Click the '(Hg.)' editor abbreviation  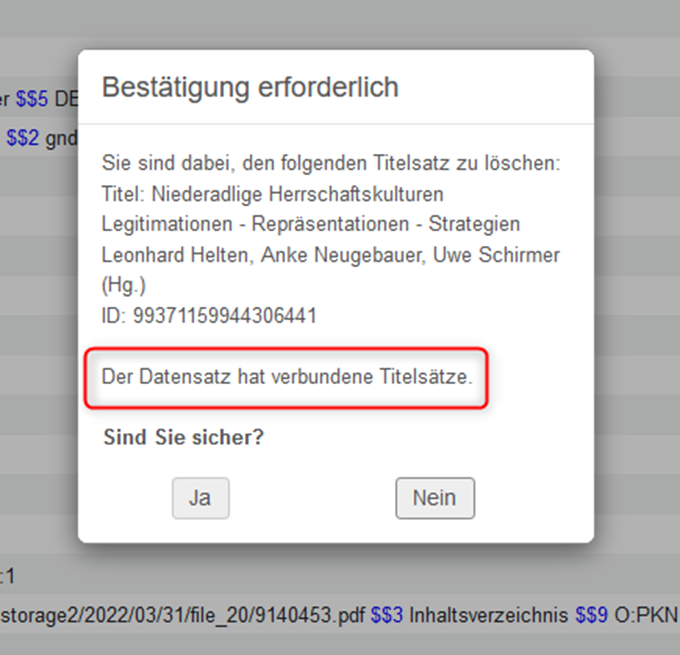[x=124, y=285]
